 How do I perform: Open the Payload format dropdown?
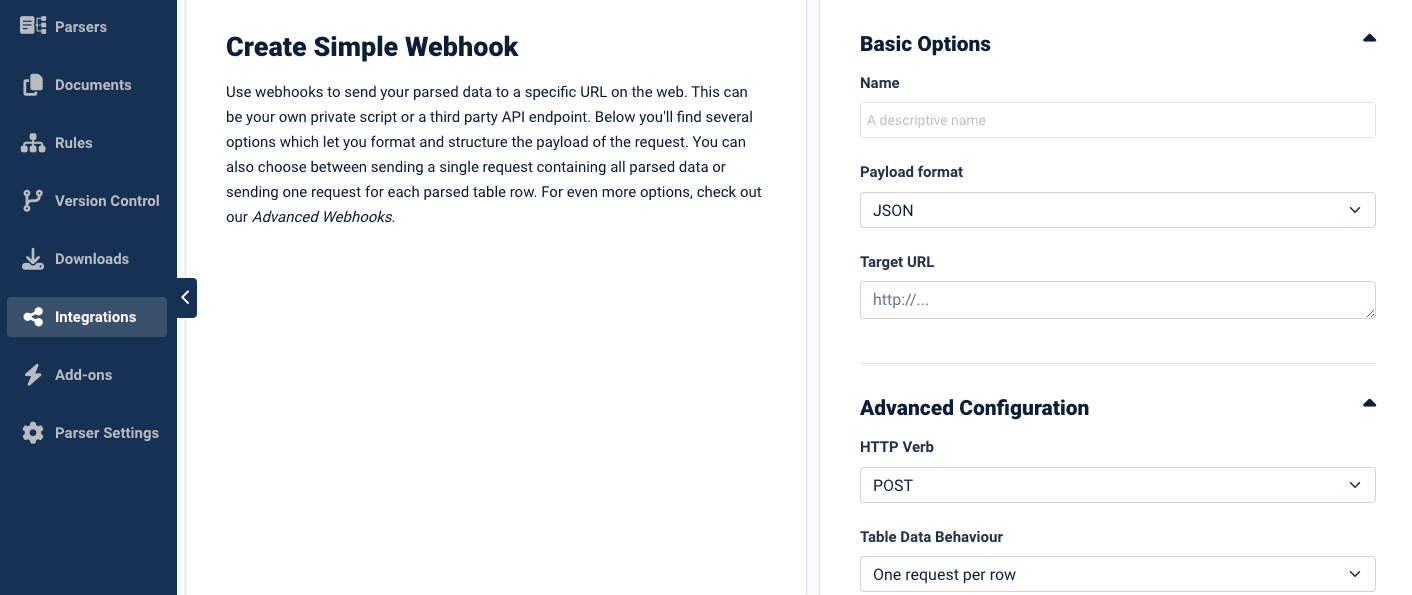(x=1117, y=210)
